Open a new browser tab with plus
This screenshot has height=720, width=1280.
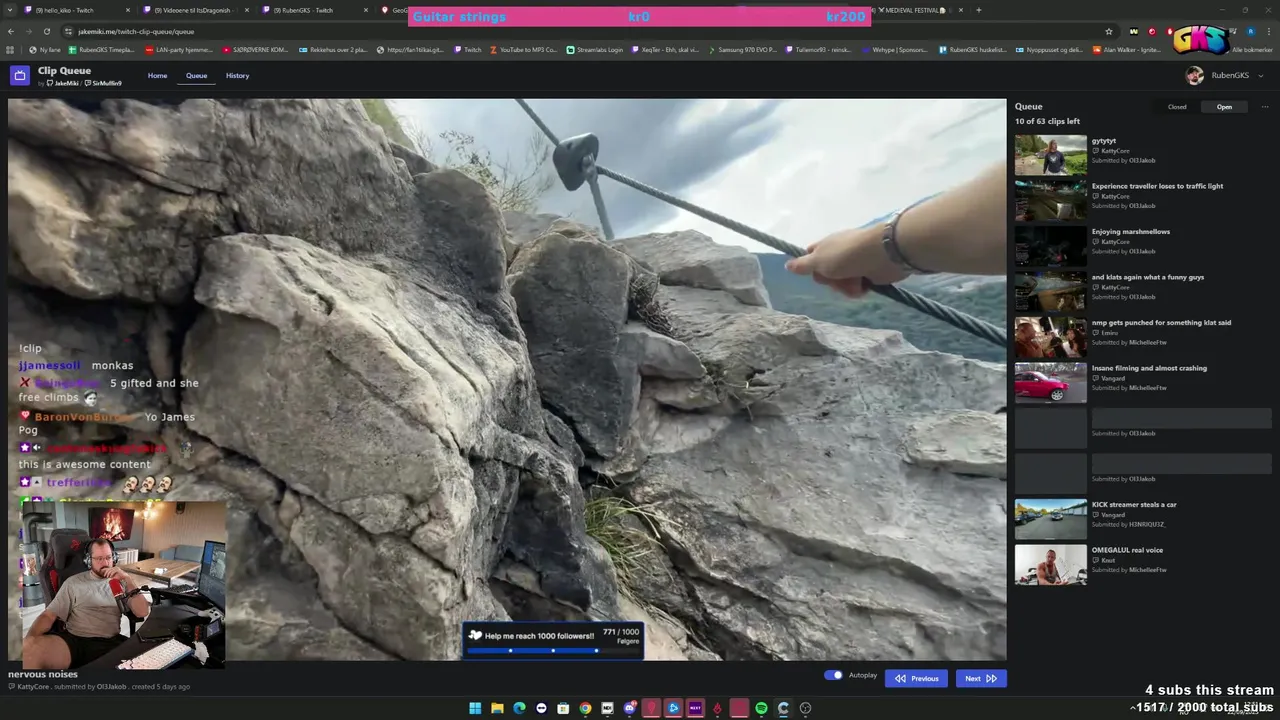[x=978, y=10]
